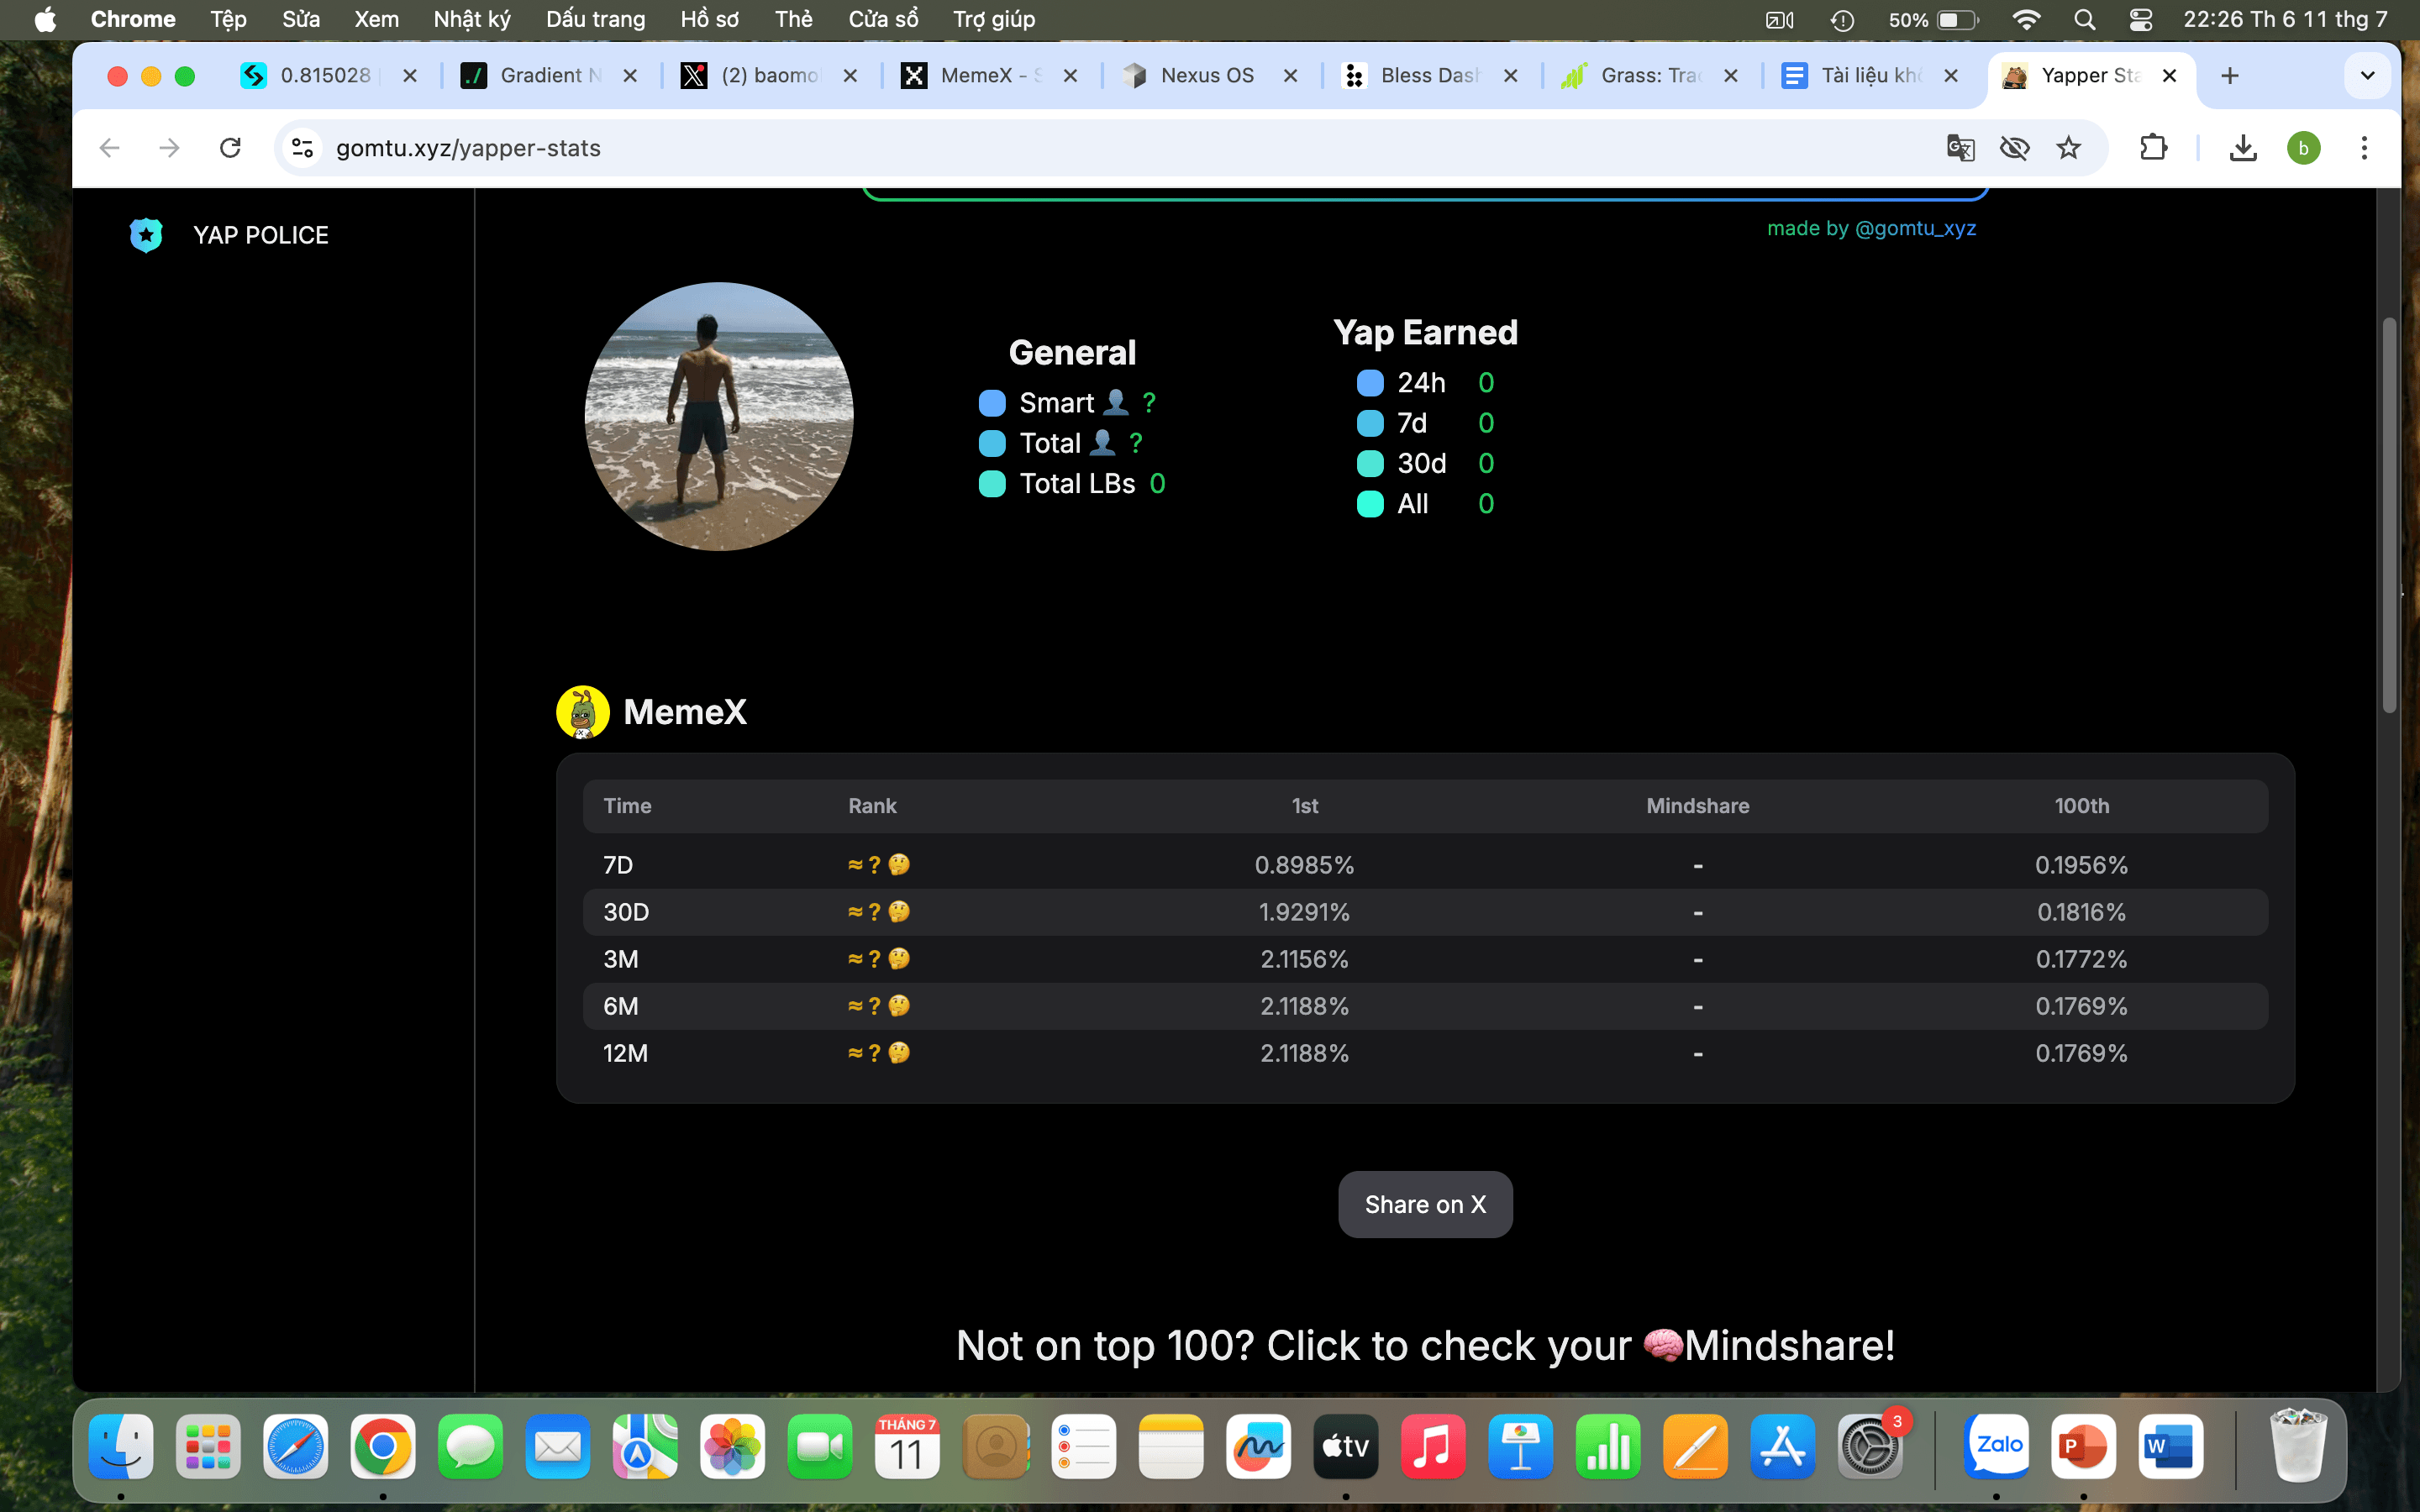
Task: Open macOS Control Center toggles
Action: pyautogui.click(x=2140, y=19)
